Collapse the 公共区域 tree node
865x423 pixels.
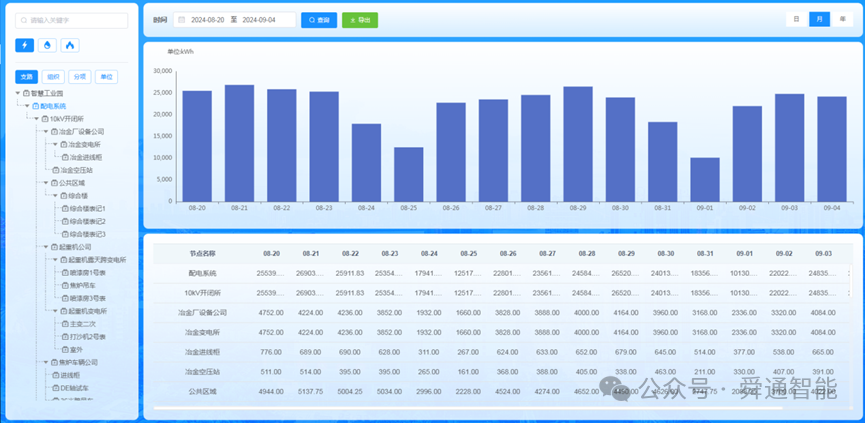coord(46,183)
